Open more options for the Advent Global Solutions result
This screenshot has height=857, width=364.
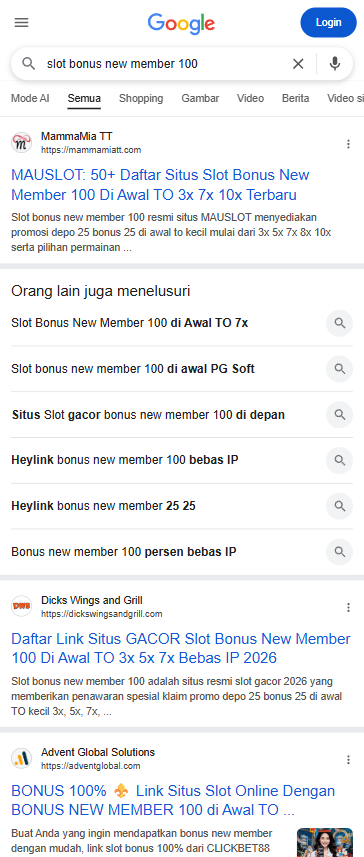348,759
